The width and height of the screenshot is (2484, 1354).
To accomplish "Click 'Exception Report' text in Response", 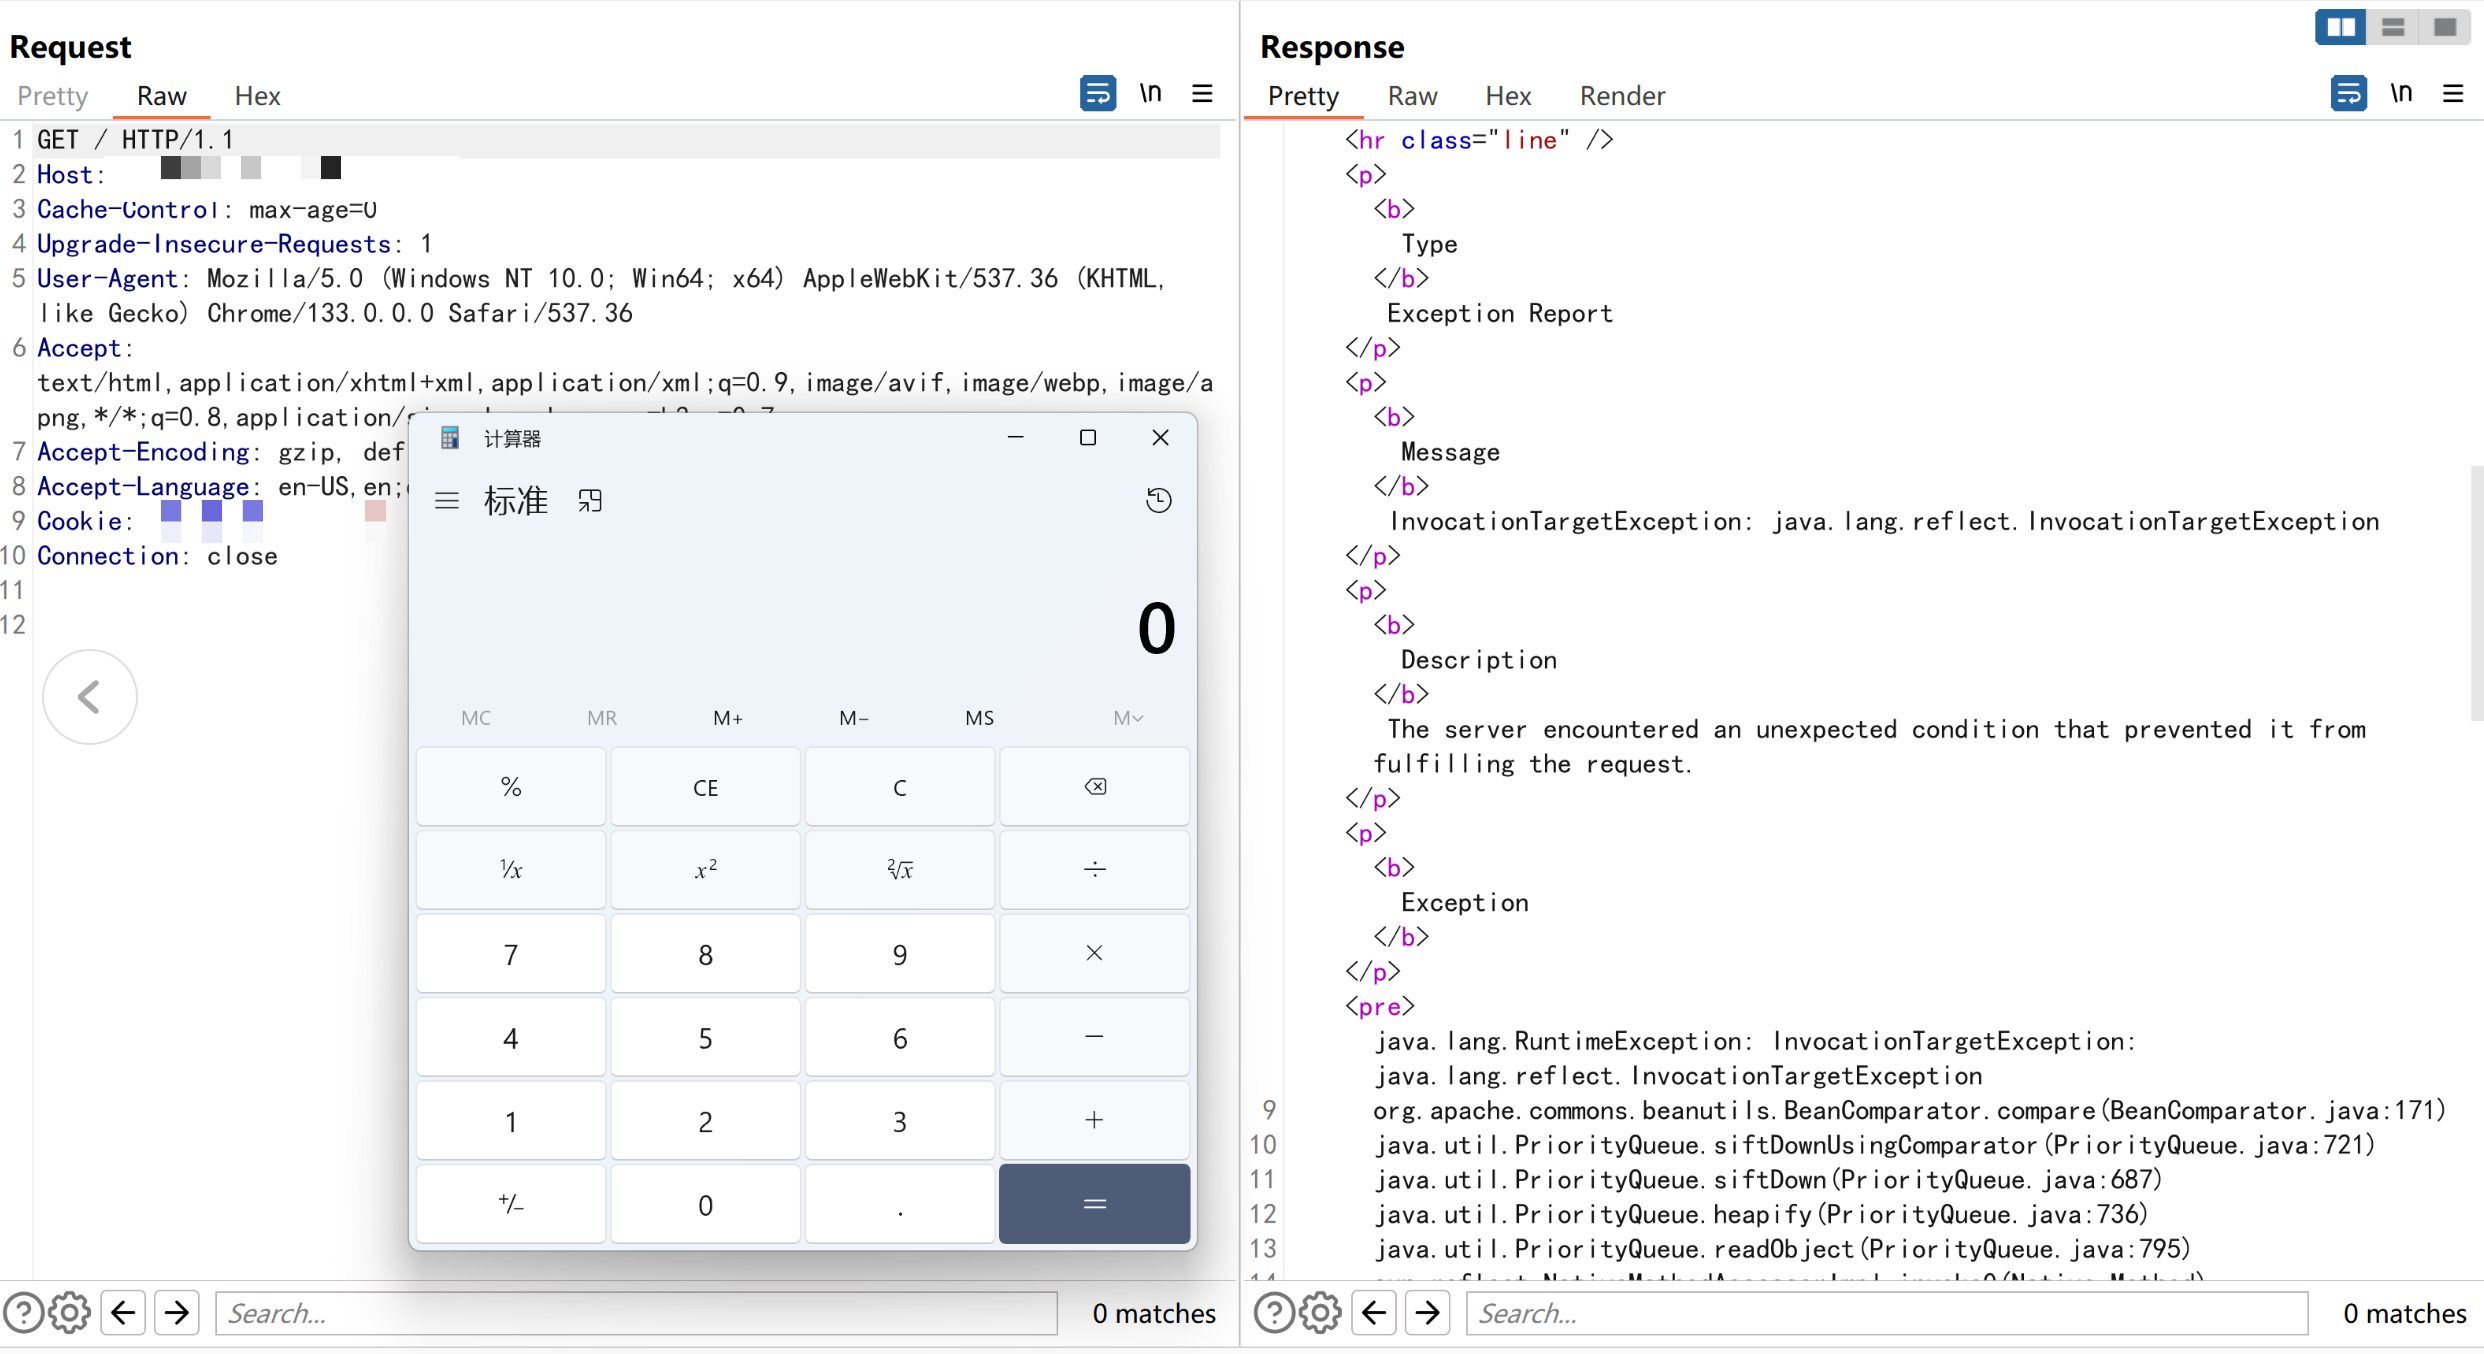I will tap(1500, 313).
